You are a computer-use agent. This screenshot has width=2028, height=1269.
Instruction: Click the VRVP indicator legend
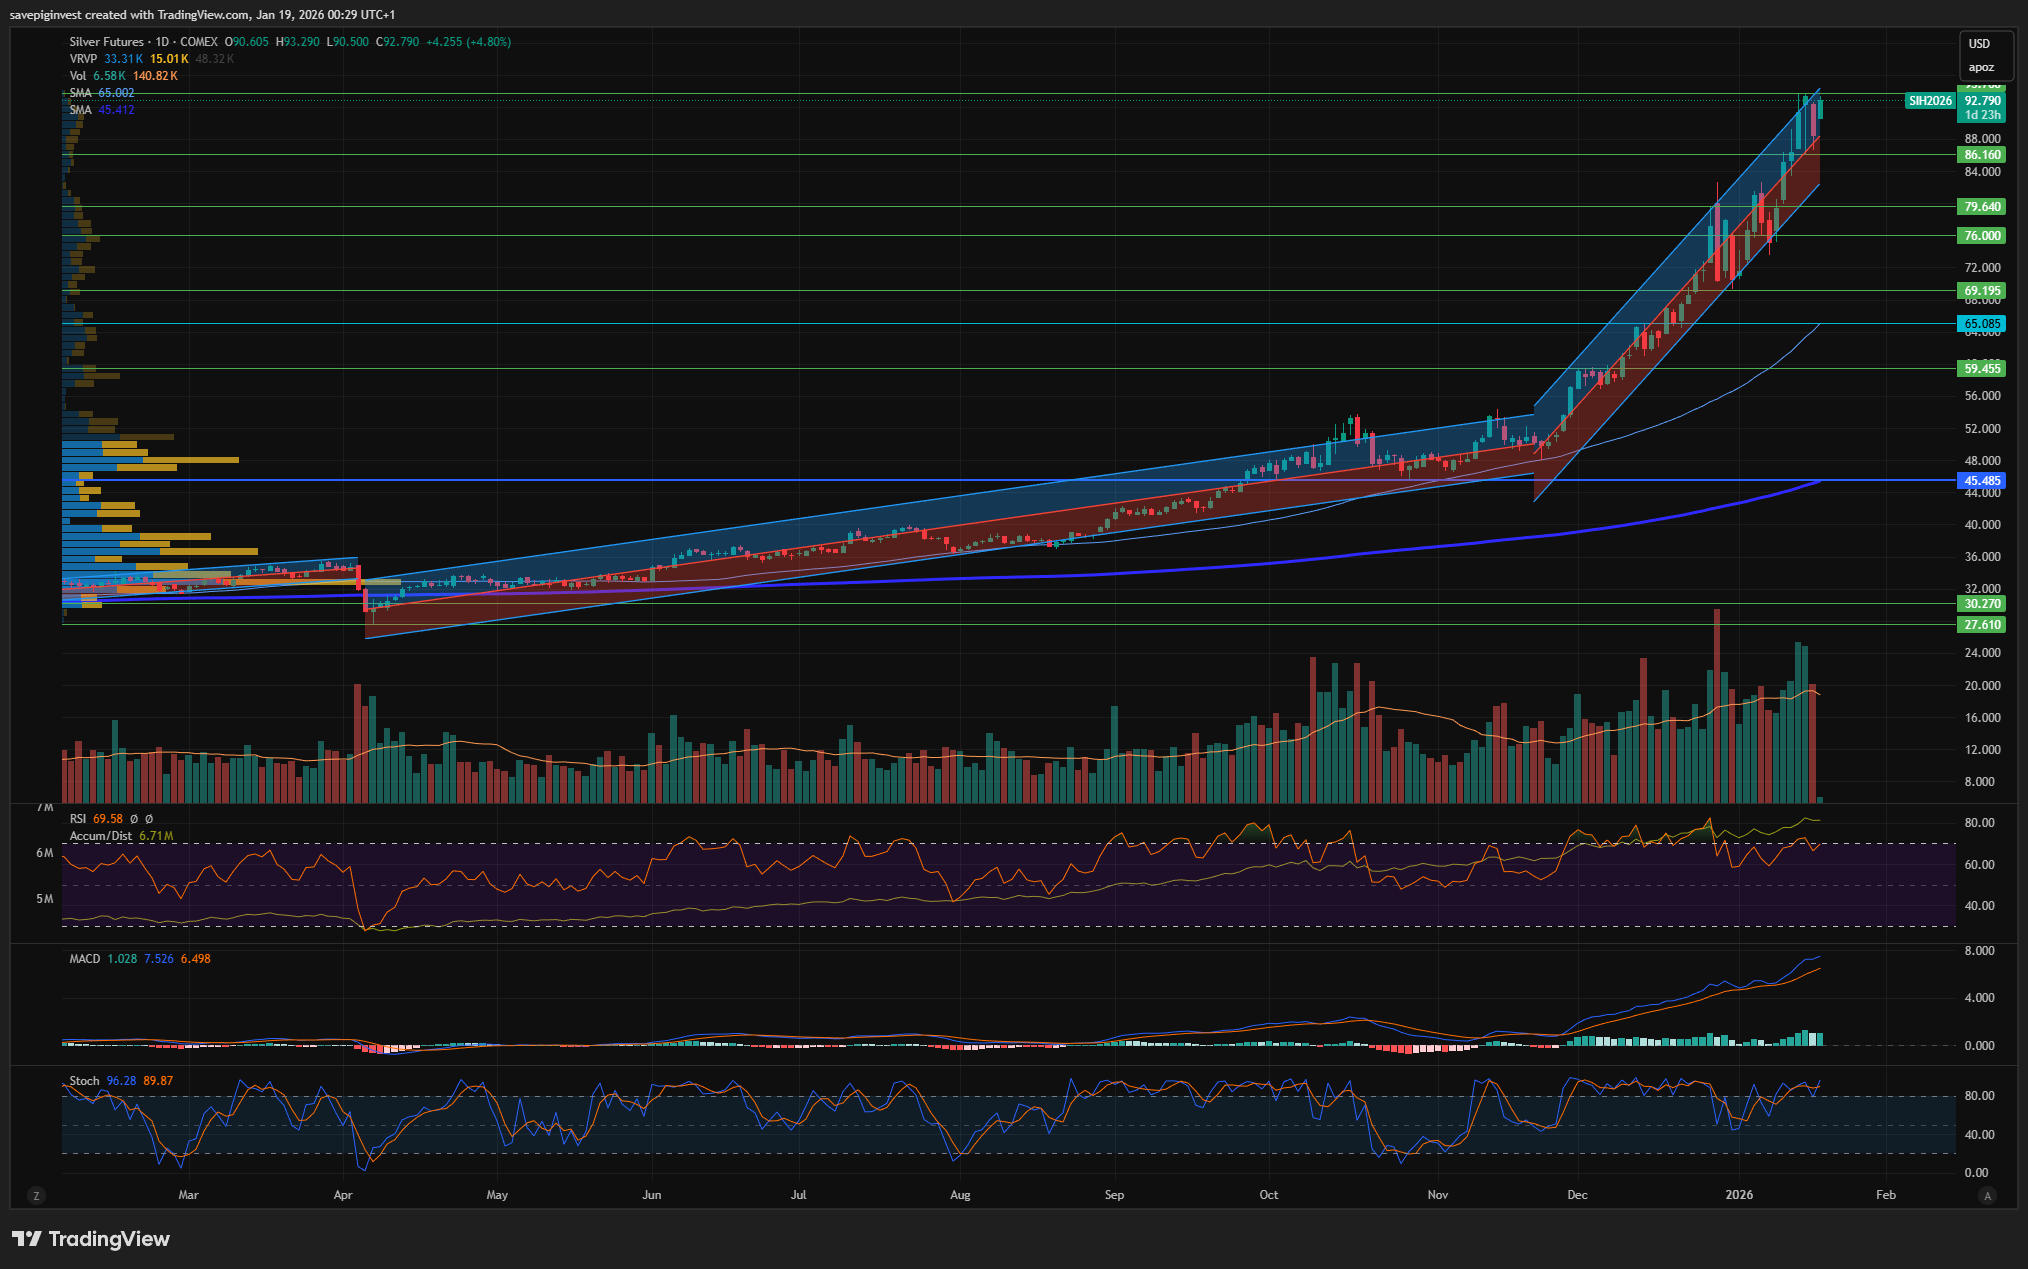[83, 59]
